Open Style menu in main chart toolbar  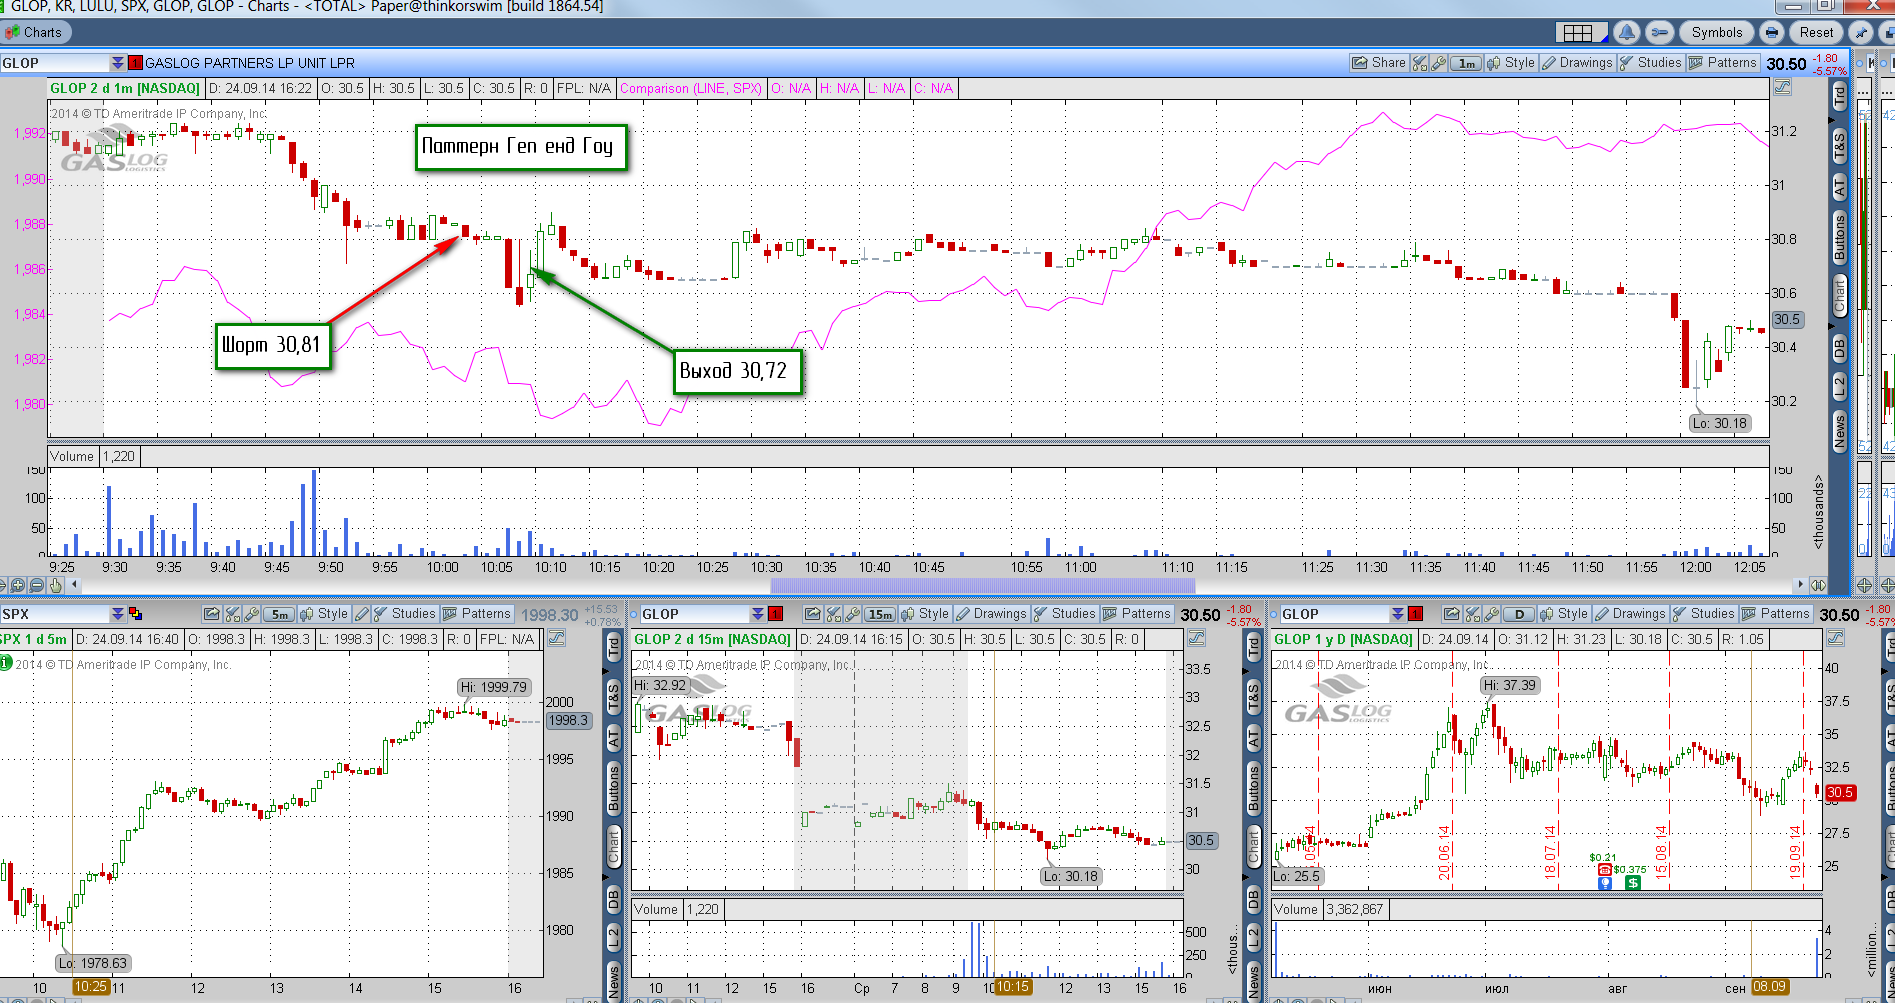click(1510, 63)
